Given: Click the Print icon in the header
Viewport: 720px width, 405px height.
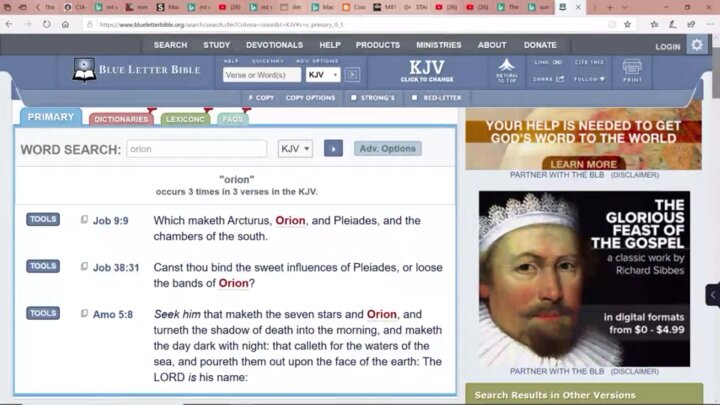Looking at the screenshot, I should [x=632, y=71].
